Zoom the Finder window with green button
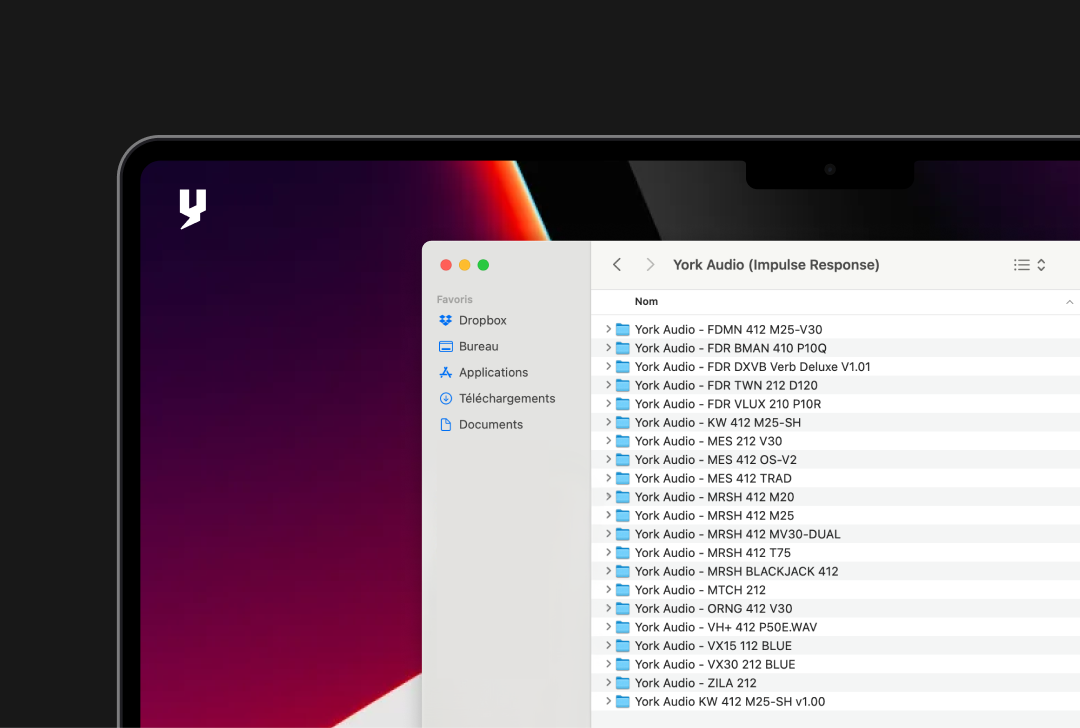This screenshot has width=1080, height=728. pos(483,264)
